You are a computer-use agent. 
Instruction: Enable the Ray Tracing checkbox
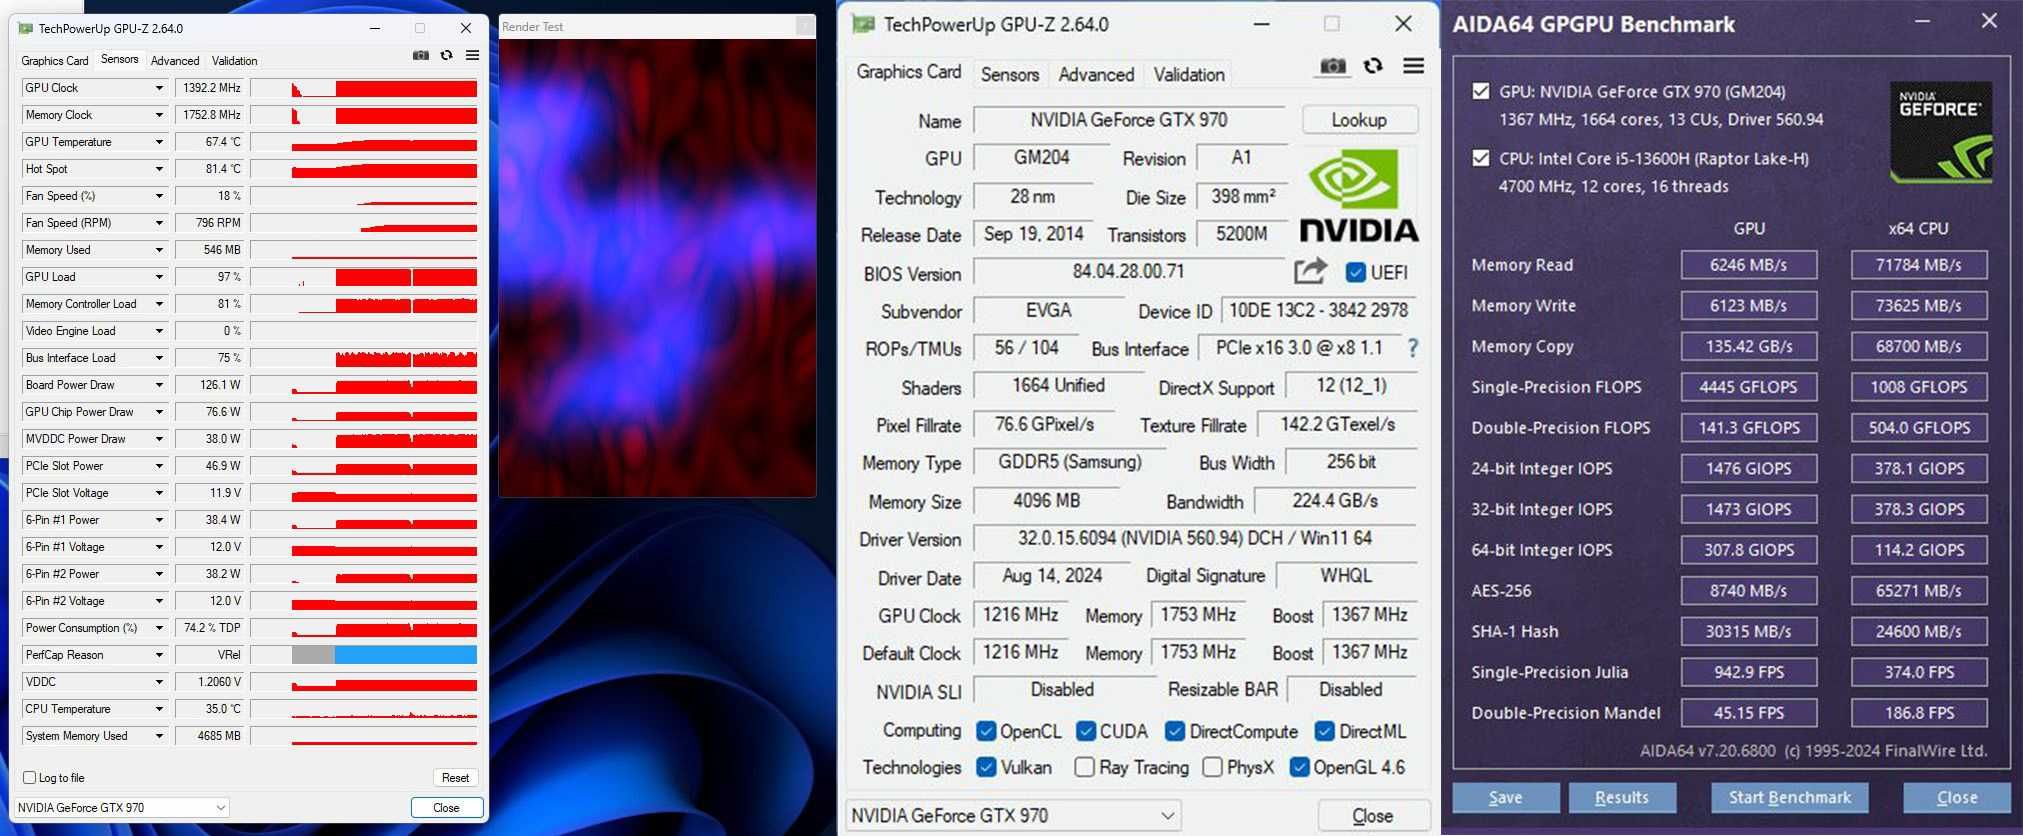(1084, 767)
